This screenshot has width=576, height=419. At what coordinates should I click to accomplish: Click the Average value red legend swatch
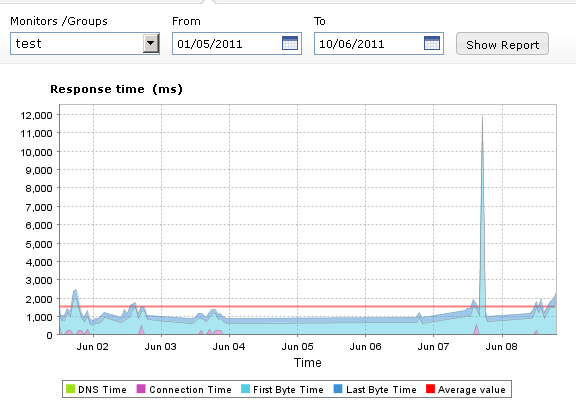[x=430, y=389]
